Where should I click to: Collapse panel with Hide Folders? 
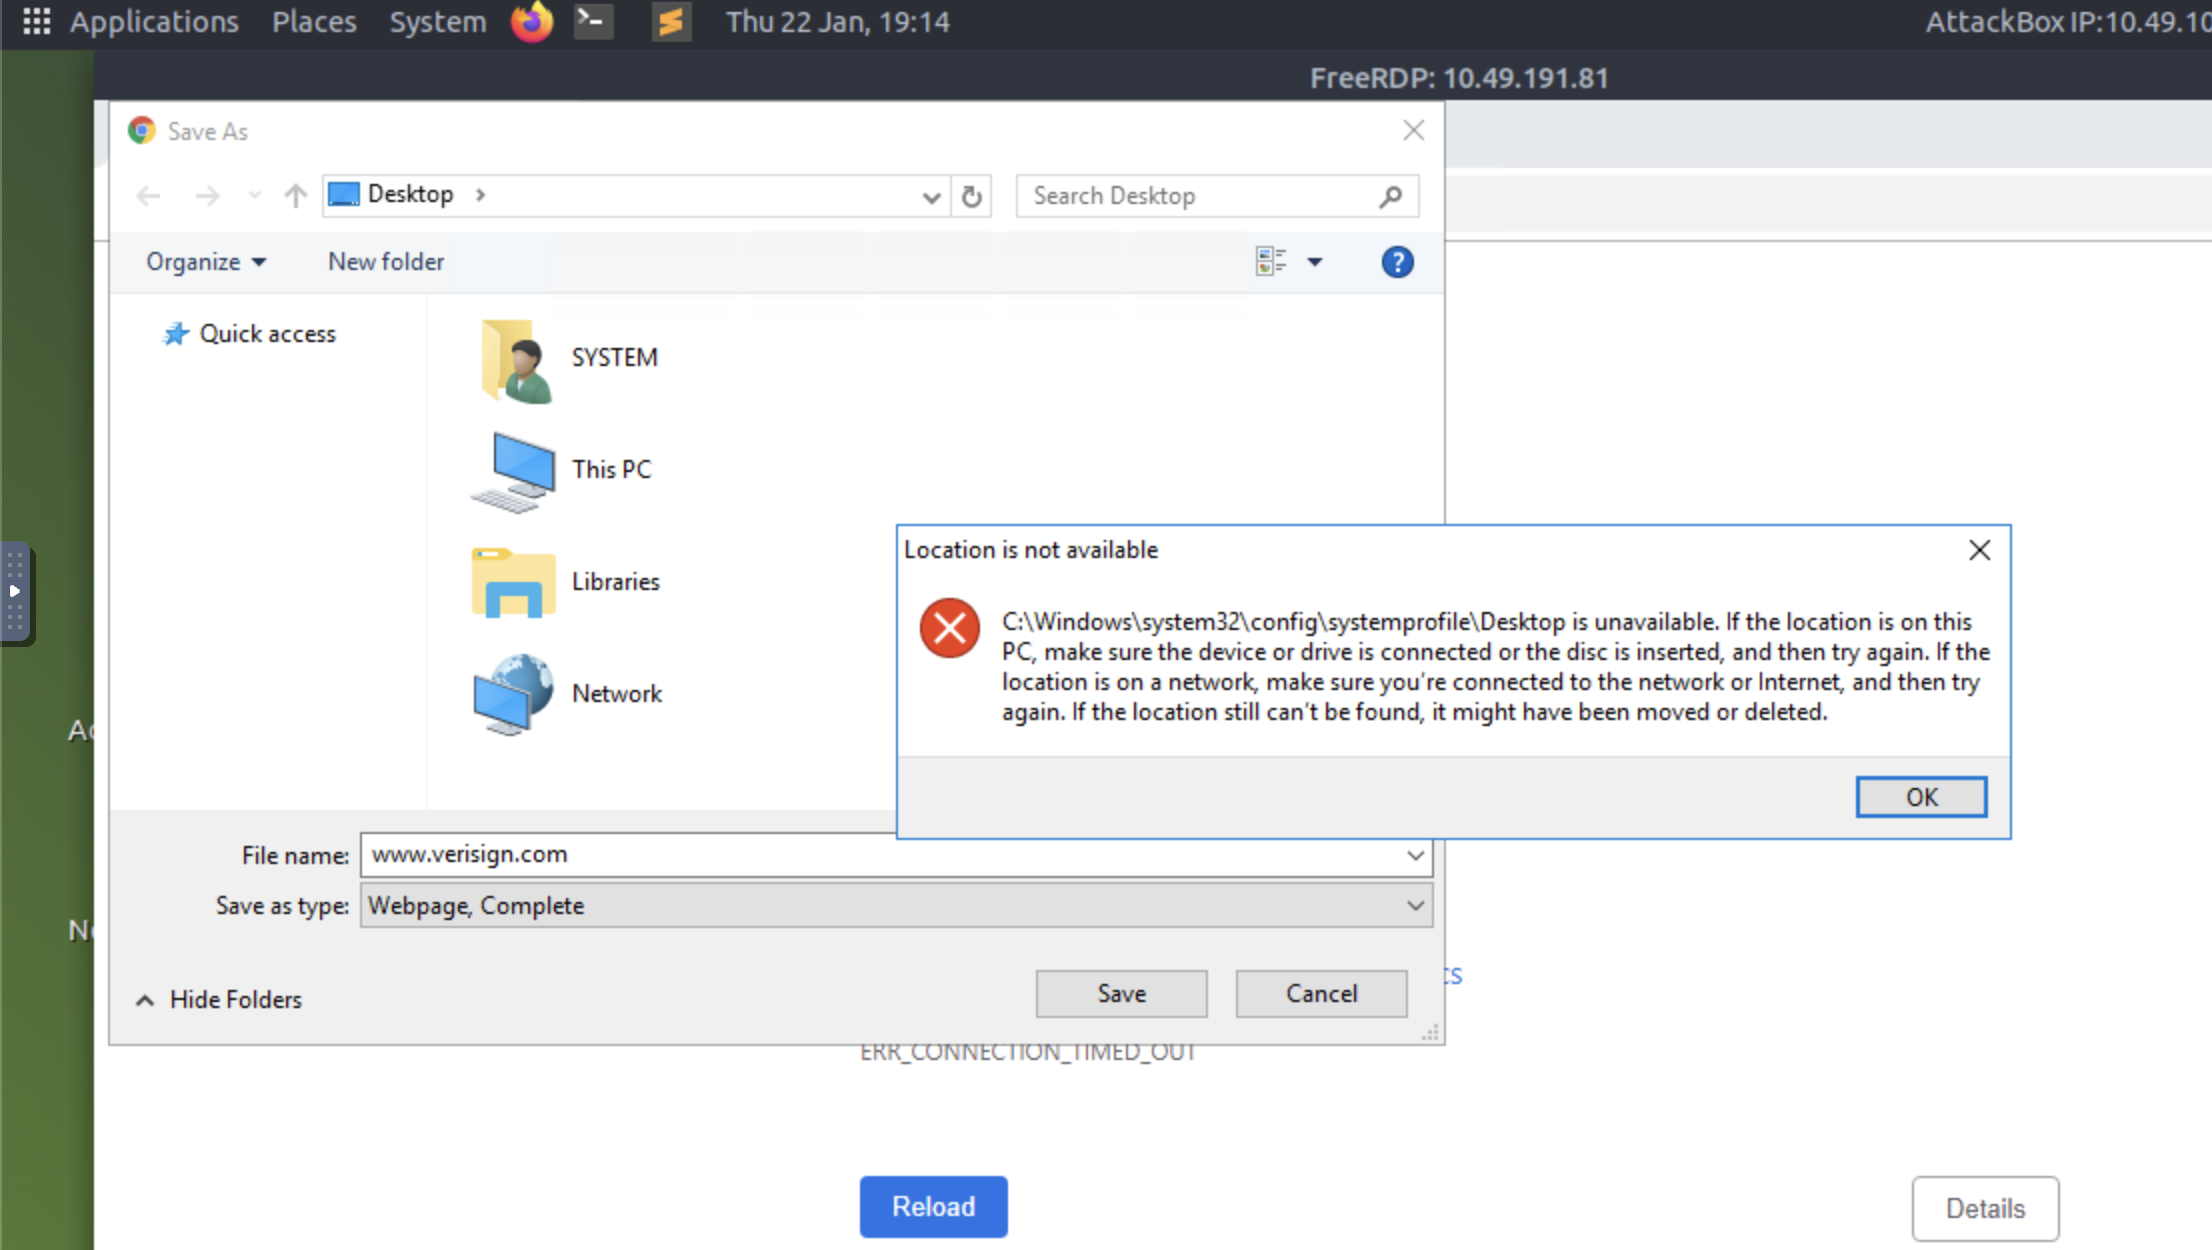(219, 999)
